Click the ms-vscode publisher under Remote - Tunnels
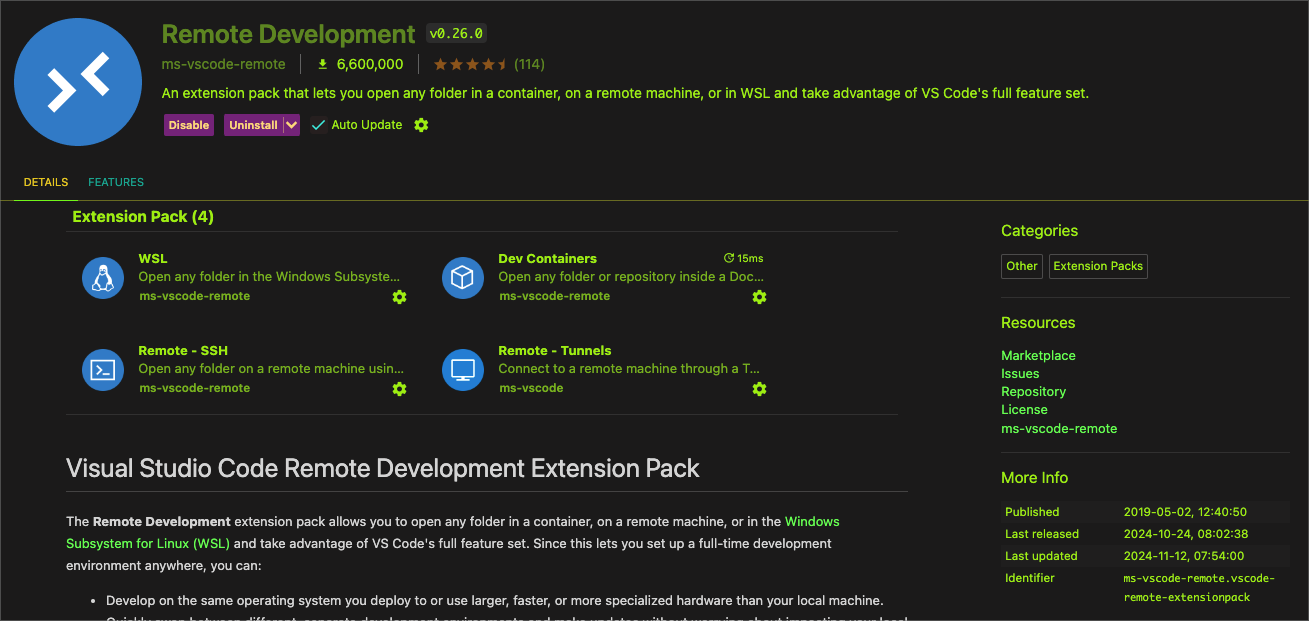This screenshot has height=621, width=1309. 531,388
